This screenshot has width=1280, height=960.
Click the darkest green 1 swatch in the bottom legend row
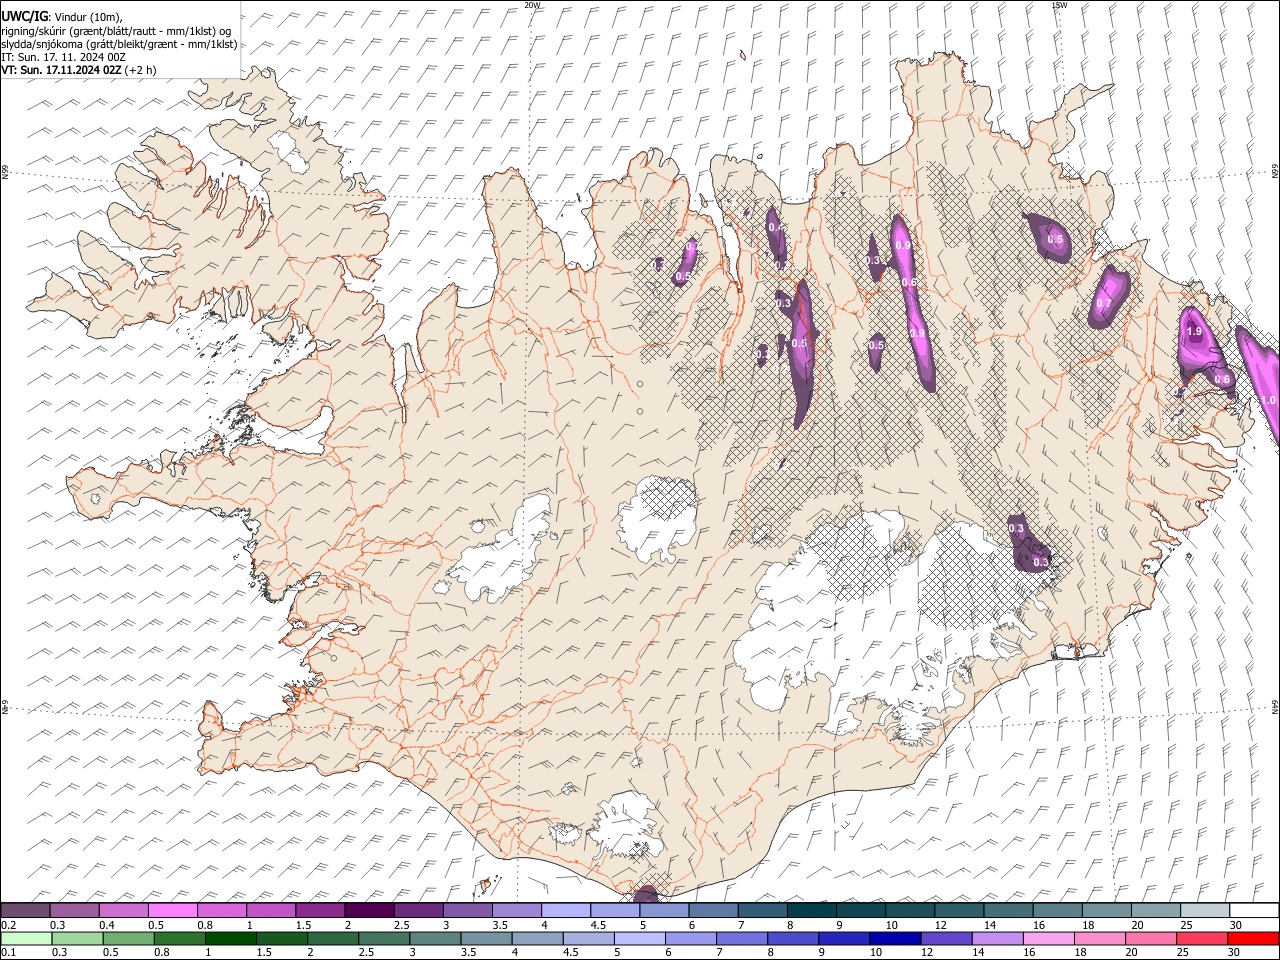tap(232, 938)
